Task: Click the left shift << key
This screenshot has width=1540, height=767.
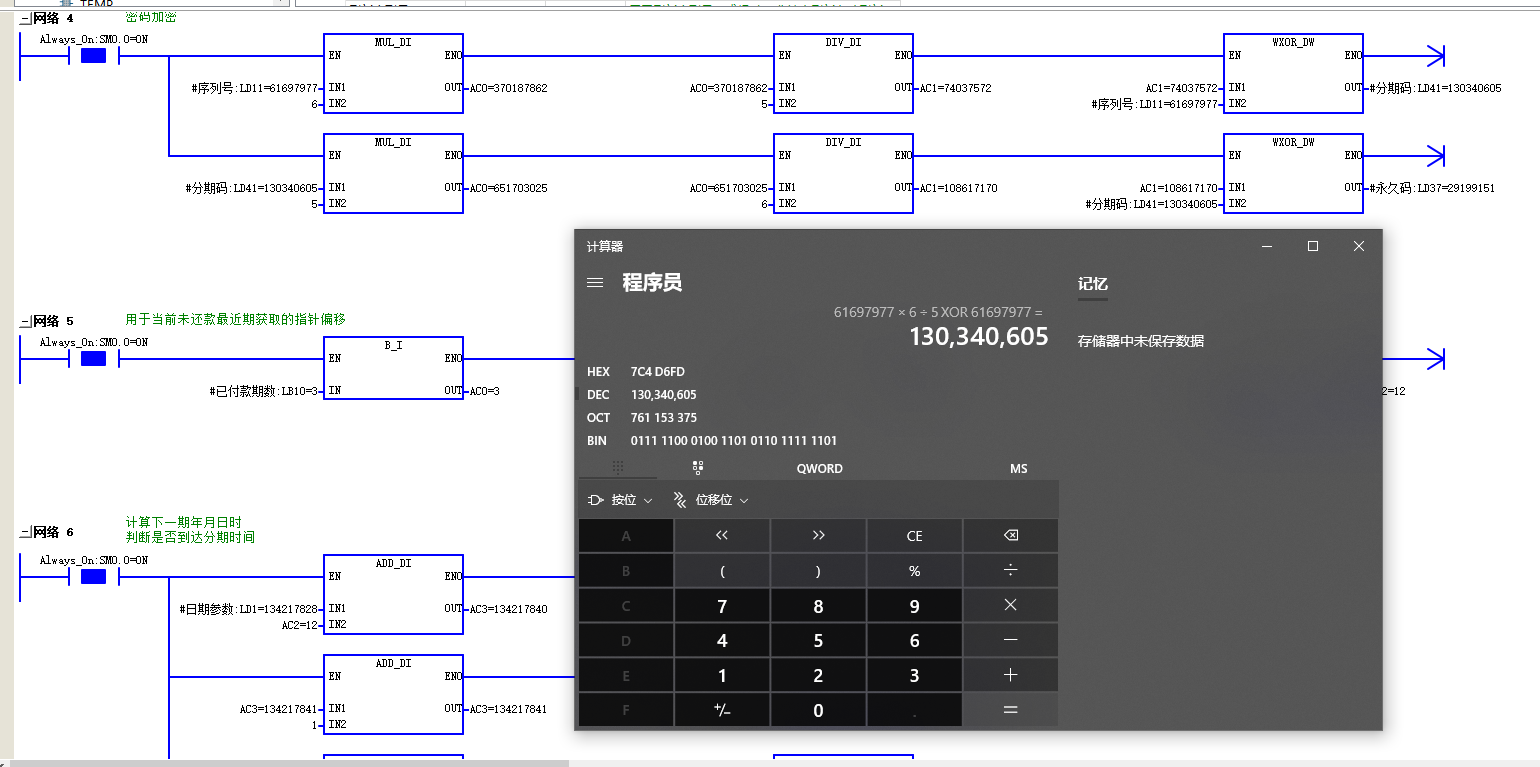Action: tap(722, 536)
